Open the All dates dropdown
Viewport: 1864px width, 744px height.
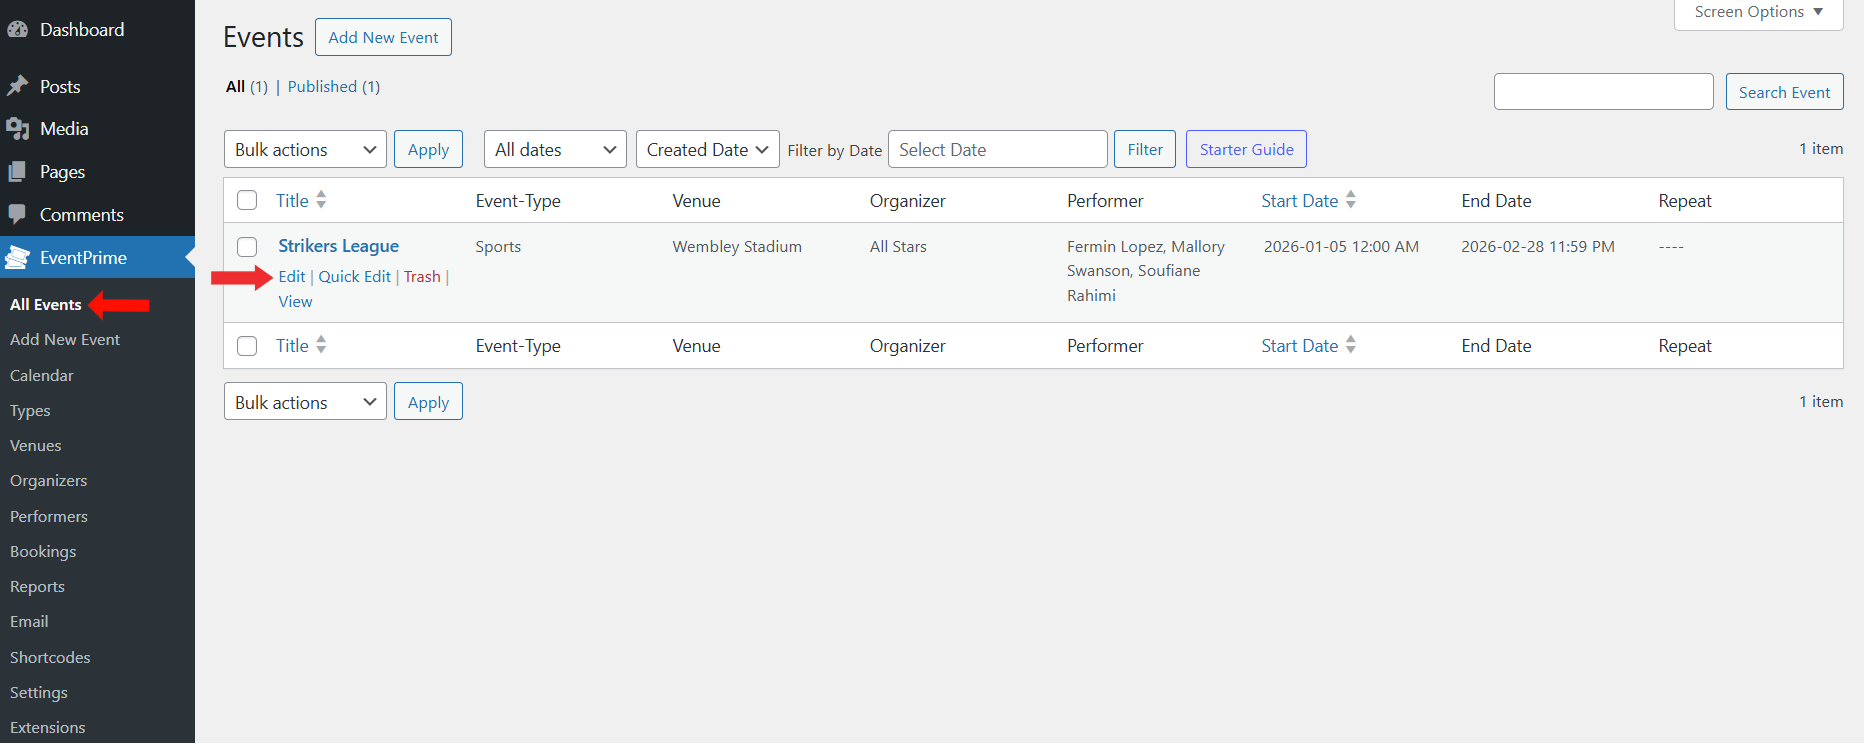555,150
